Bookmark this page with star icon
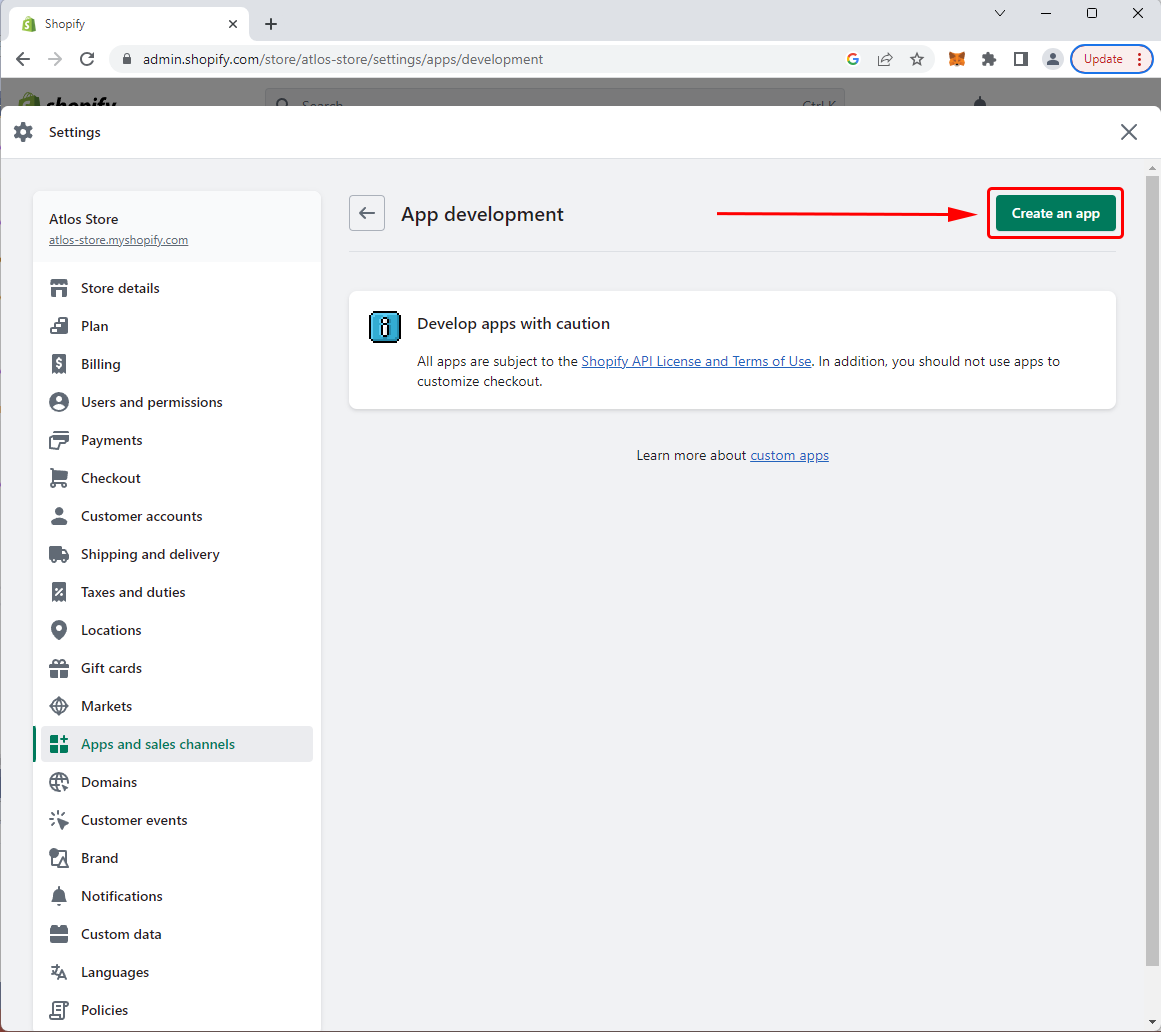The height and width of the screenshot is (1032, 1161). [917, 59]
